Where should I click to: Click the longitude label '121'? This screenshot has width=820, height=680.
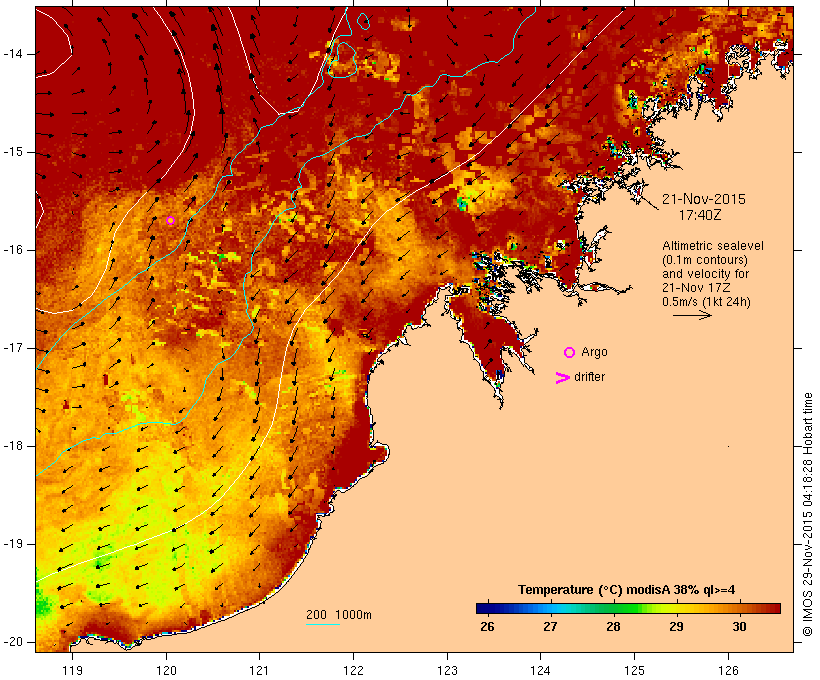pyautogui.click(x=259, y=670)
